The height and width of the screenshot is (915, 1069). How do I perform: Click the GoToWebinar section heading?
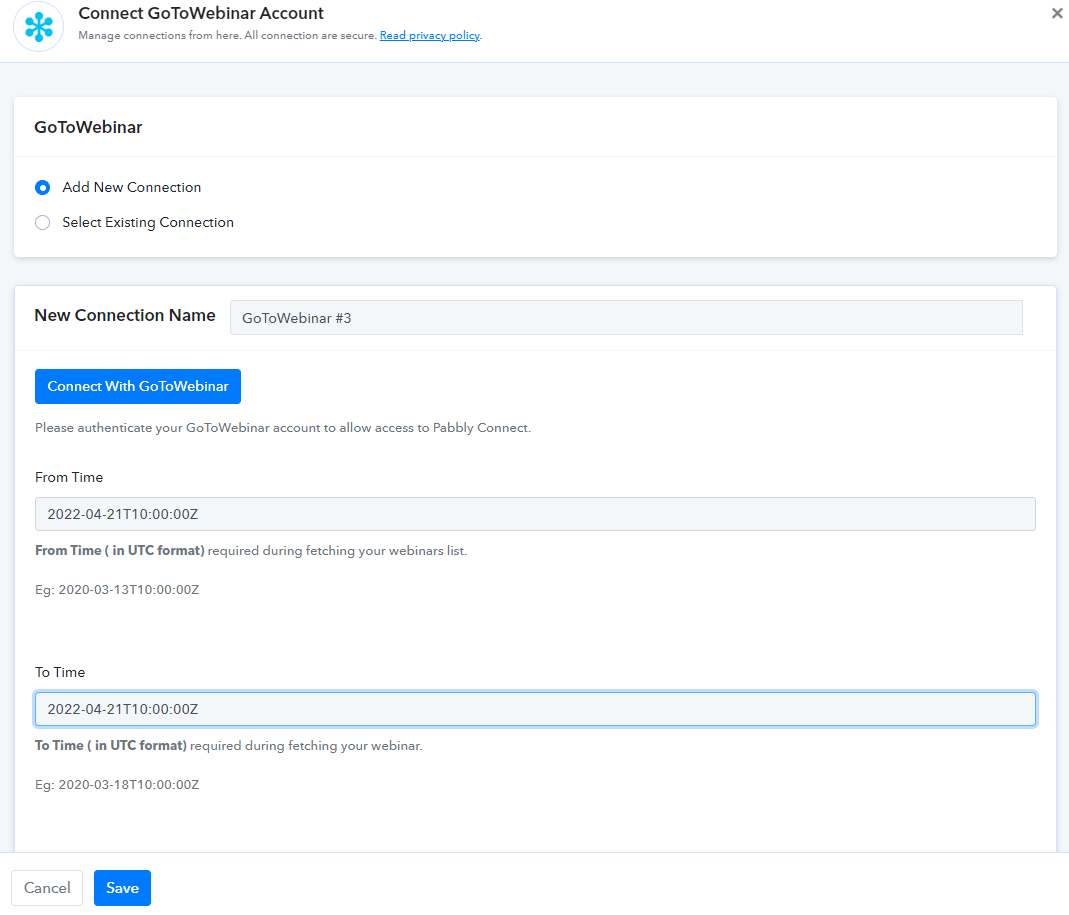(88, 128)
